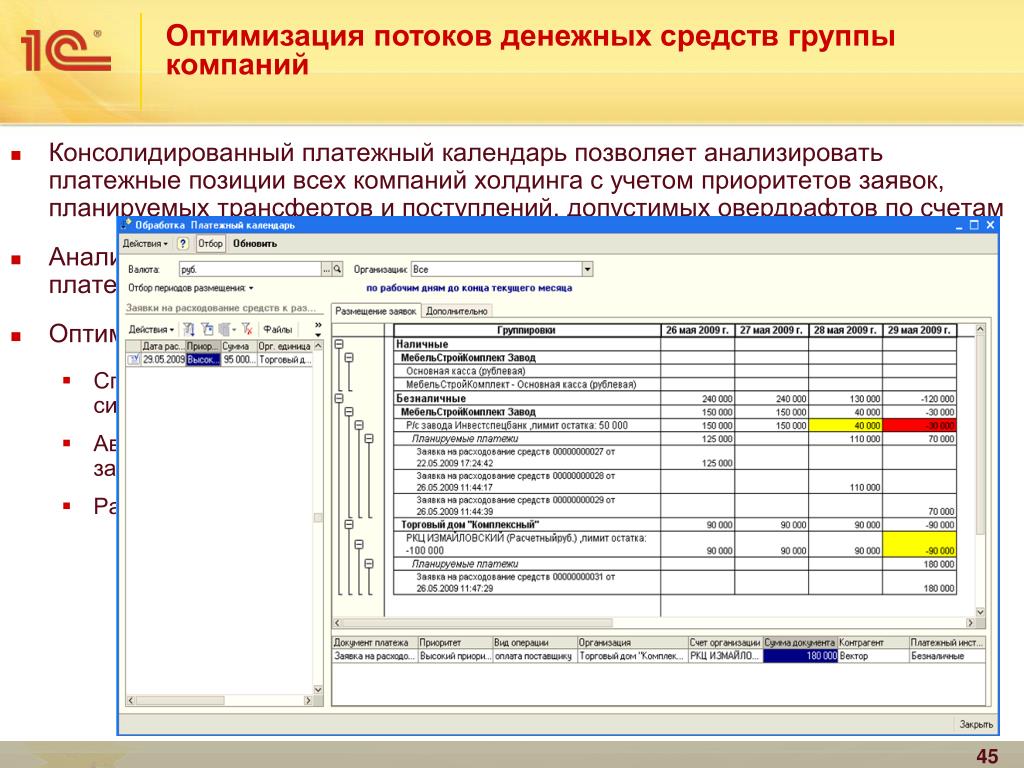Click the Группировки column header

click(x=527, y=330)
